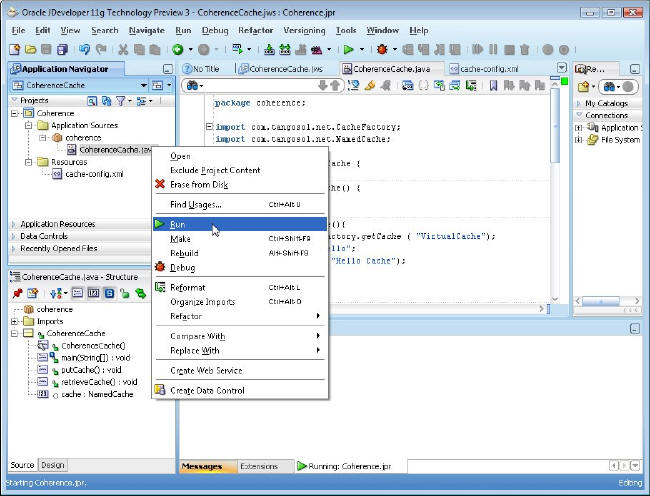Viewport: 650px width, 496px height.
Task: Click the Sort icon in Structure panel toolbar
Action: pyautogui.click(x=56, y=292)
